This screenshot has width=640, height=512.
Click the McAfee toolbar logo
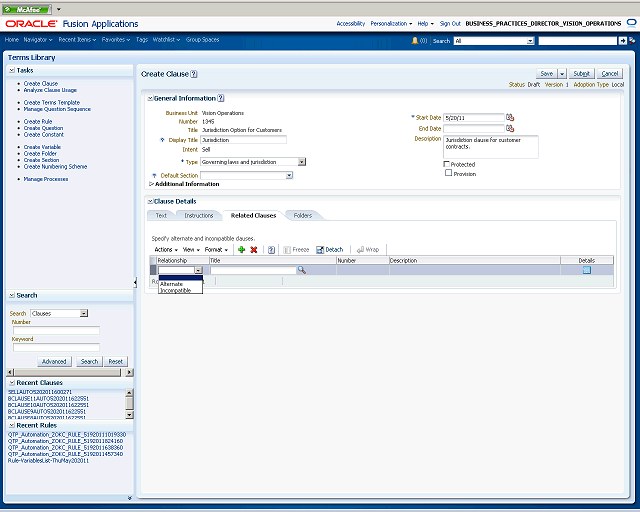(27, 9)
